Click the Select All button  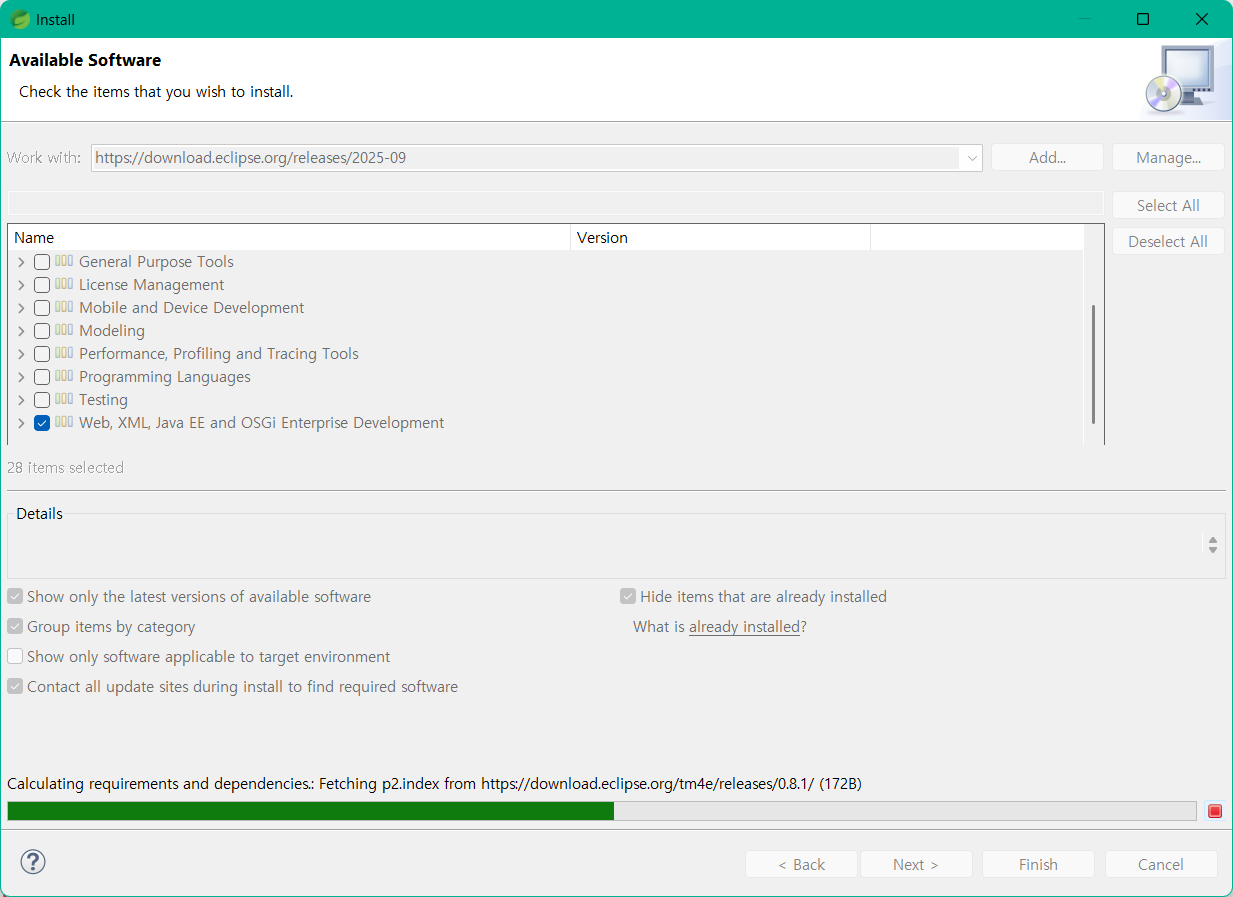point(1168,205)
